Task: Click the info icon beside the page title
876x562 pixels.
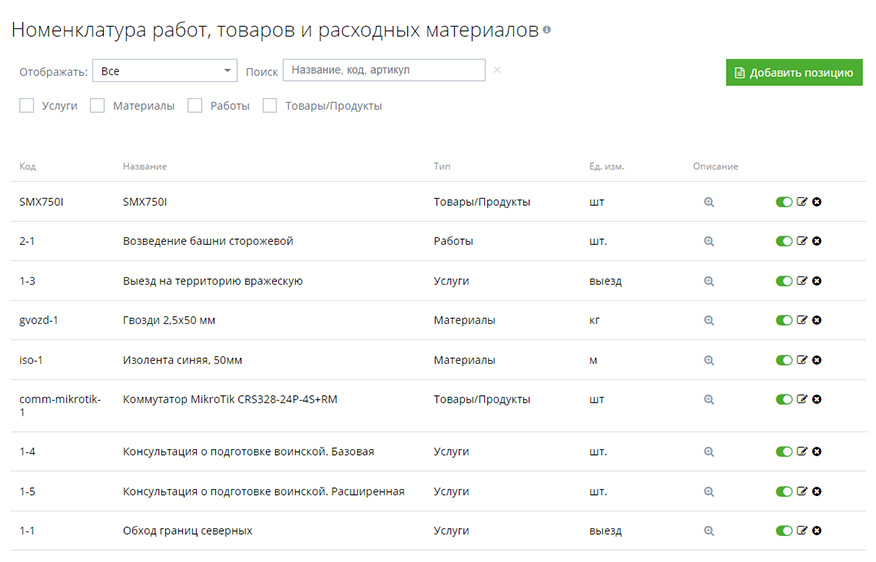Action: pyautogui.click(x=546, y=30)
